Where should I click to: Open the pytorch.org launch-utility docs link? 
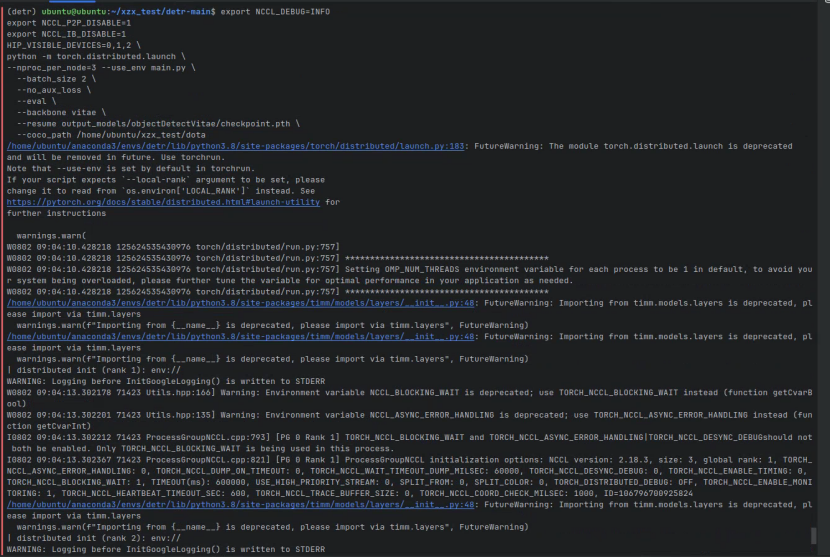pos(163,202)
